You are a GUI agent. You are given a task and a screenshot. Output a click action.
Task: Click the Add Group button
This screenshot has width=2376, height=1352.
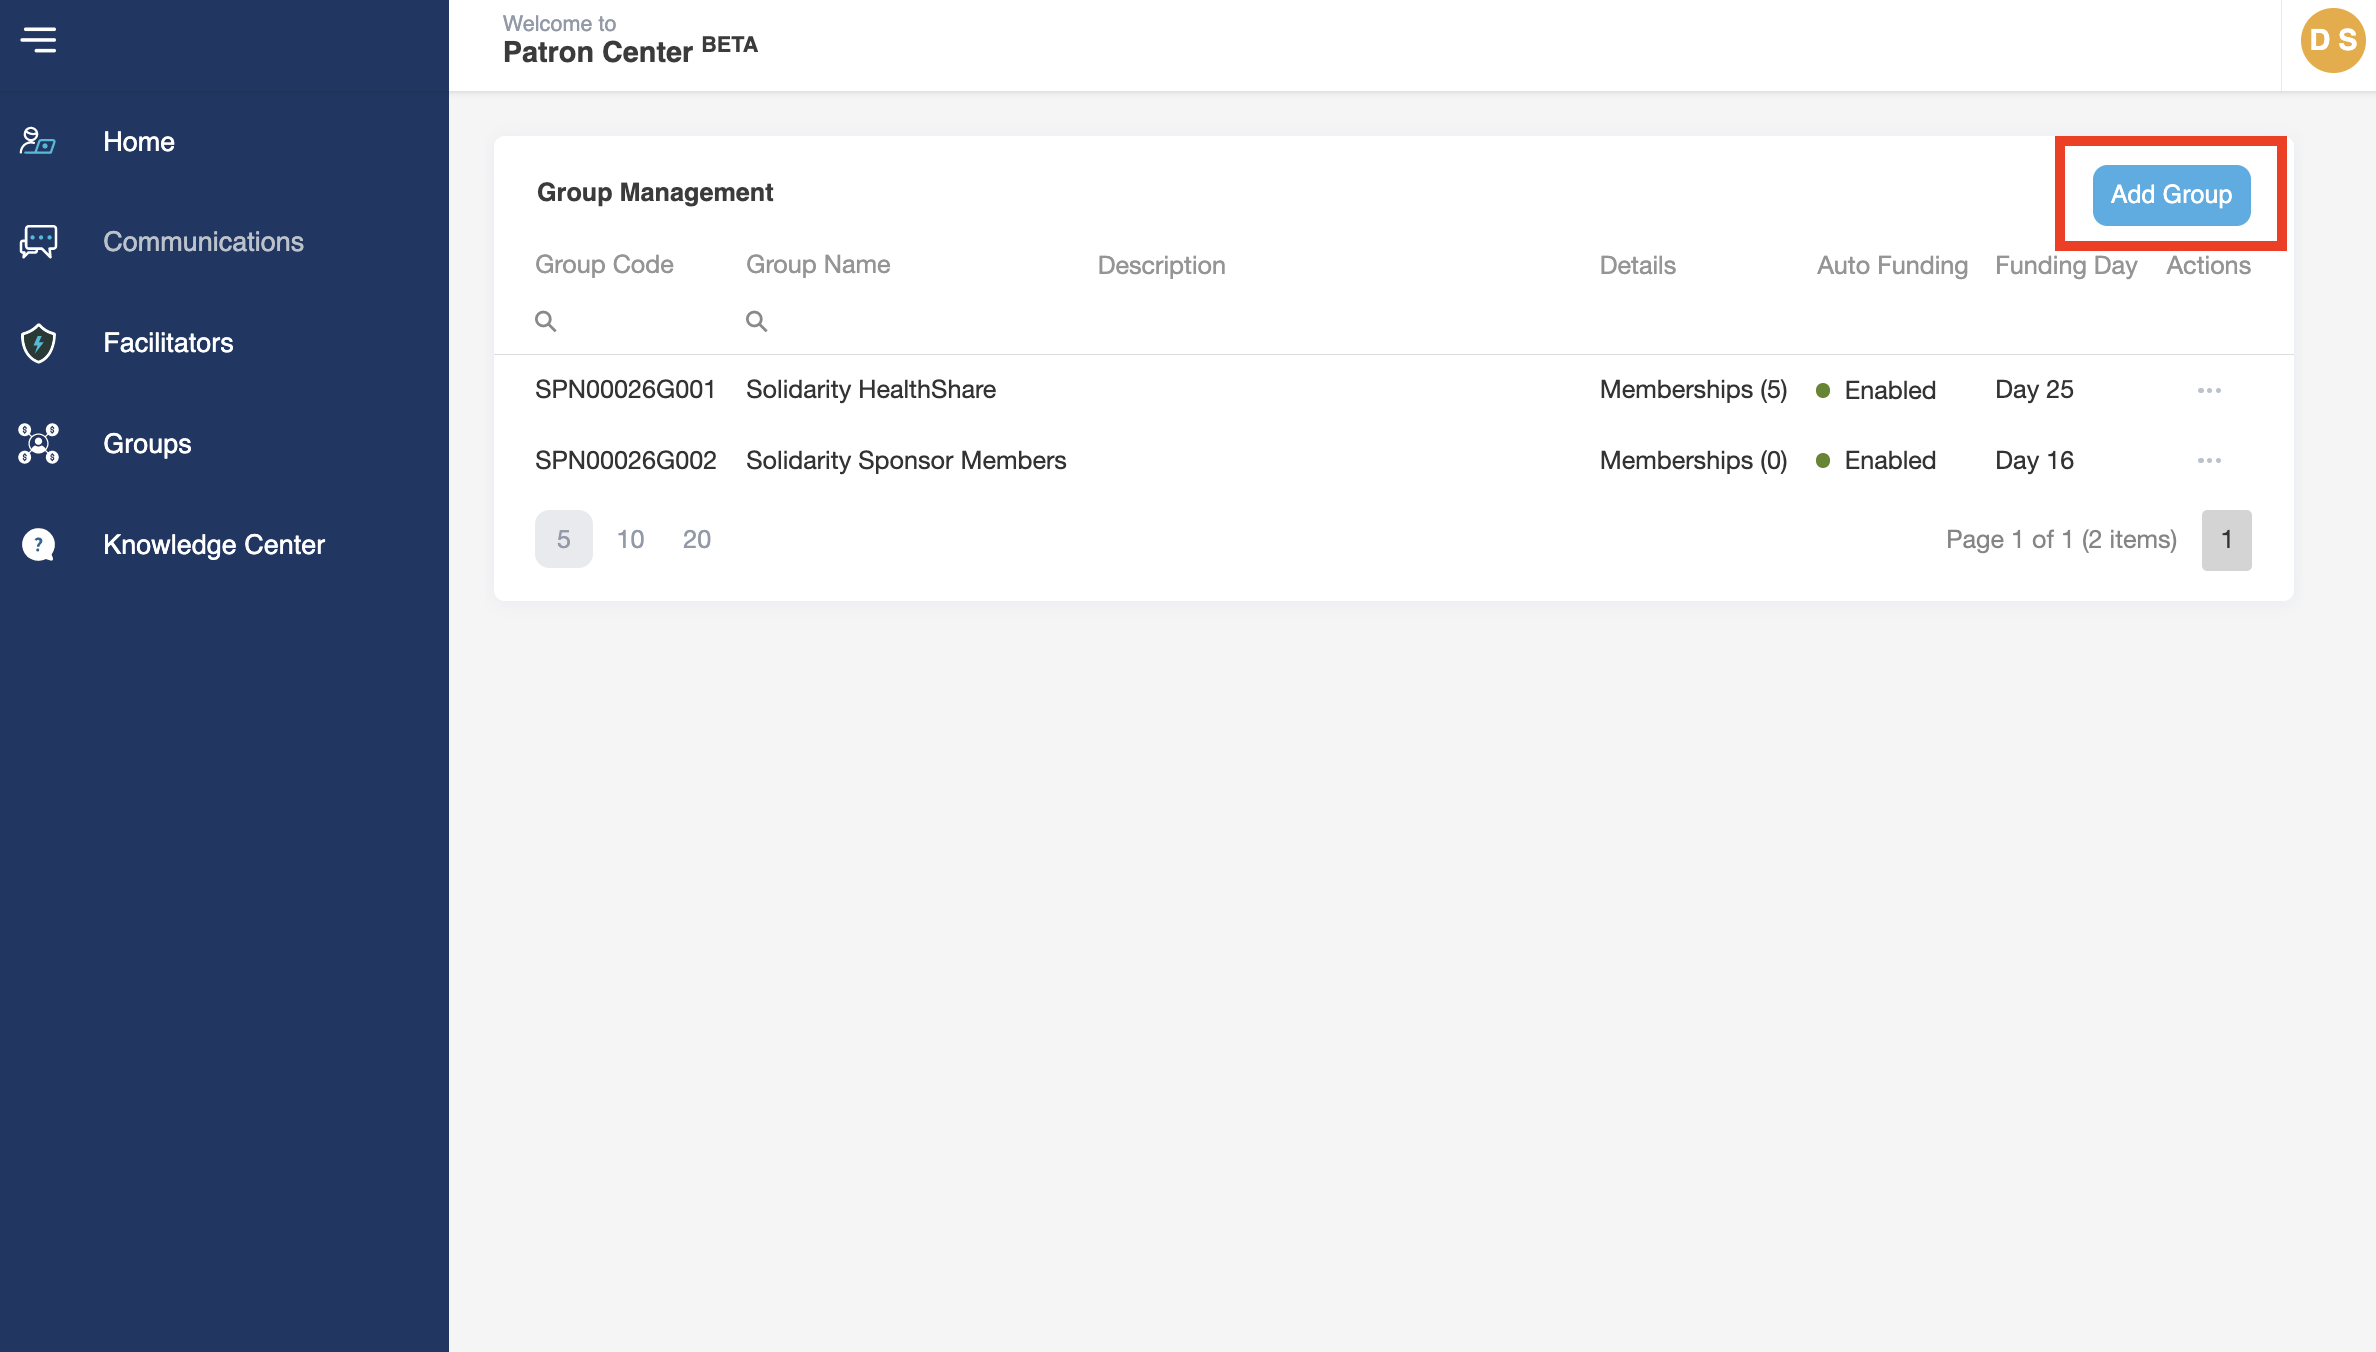coord(2171,195)
